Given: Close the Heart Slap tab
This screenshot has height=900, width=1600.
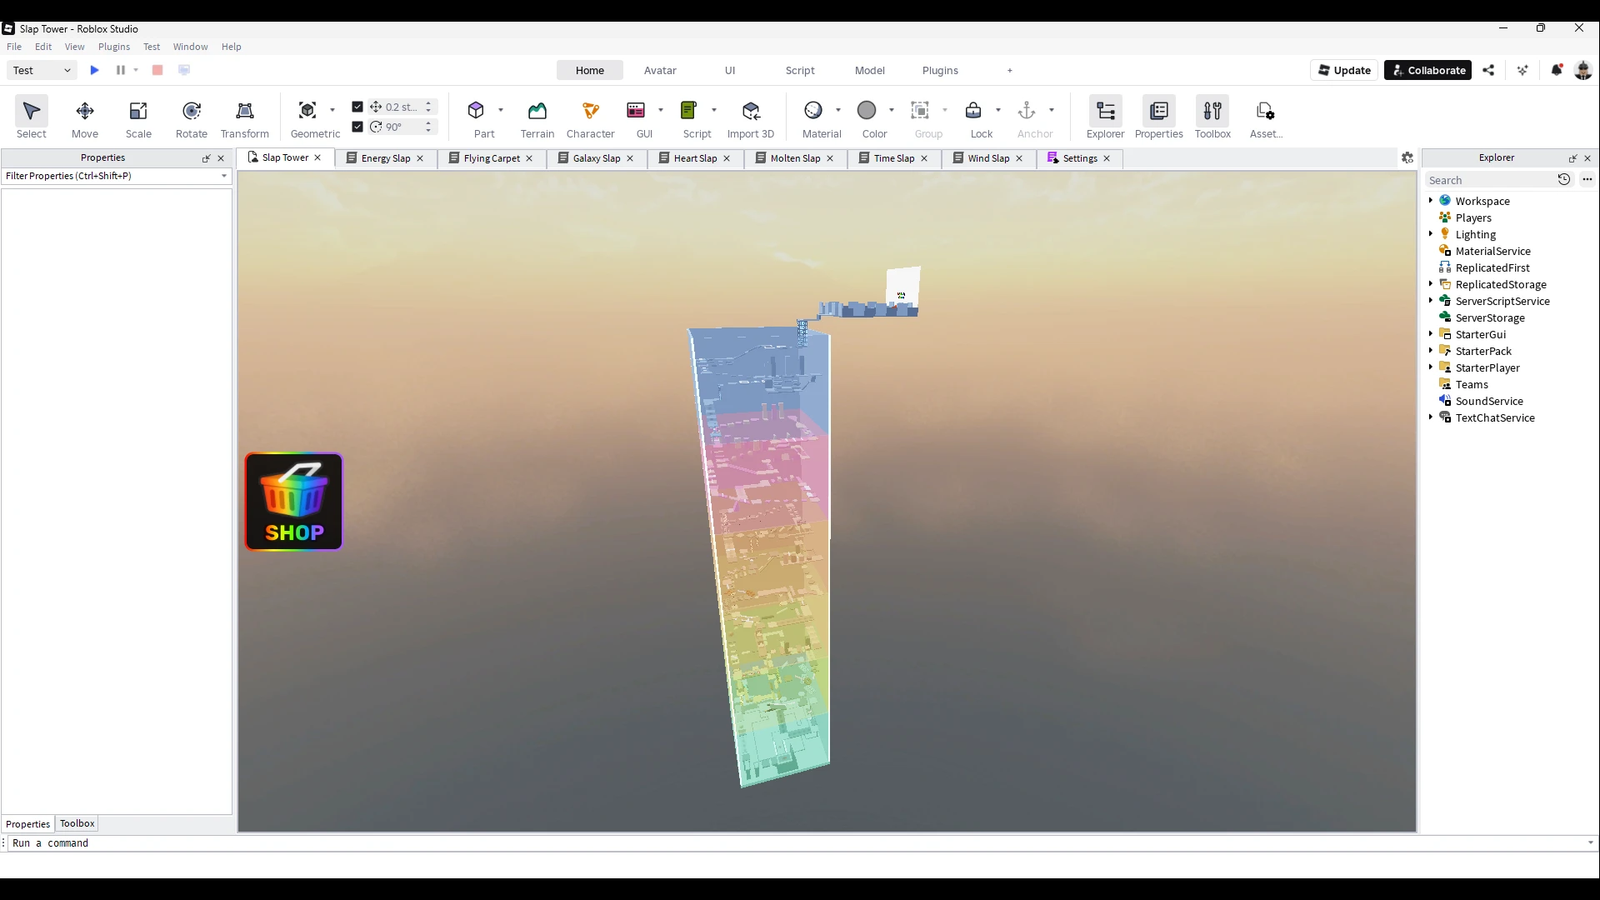Looking at the screenshot, I should tap(727, 158).
